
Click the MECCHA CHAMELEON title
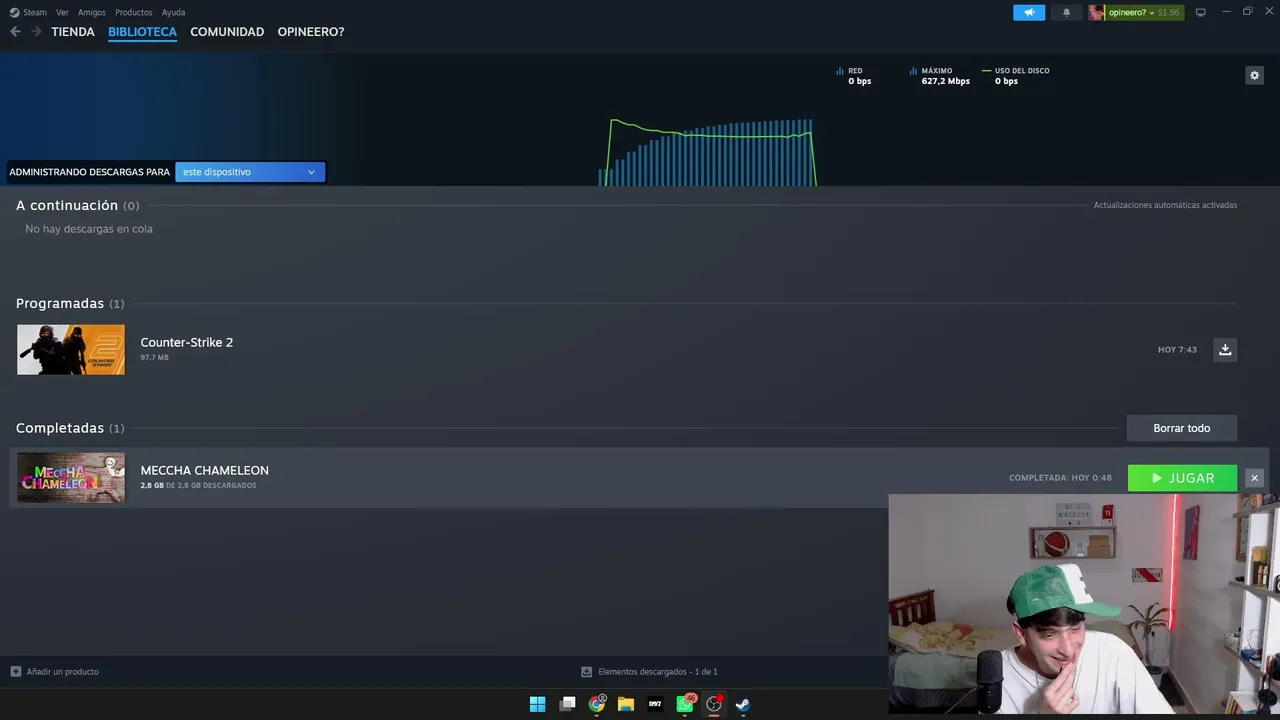tap(205, 470)
